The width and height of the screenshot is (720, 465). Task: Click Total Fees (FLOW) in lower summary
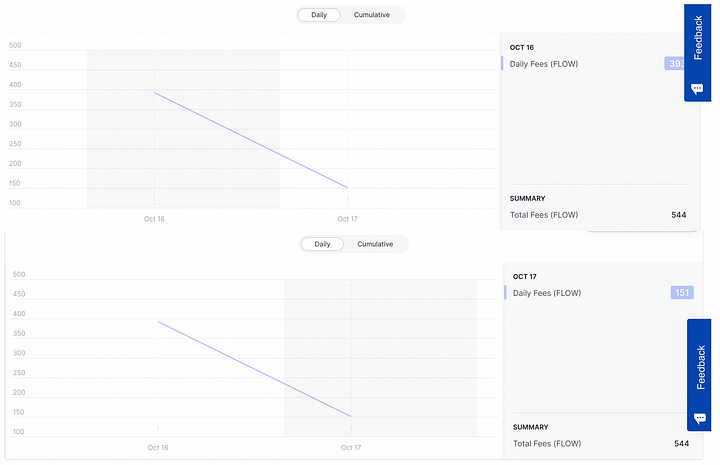[x=547, y=443]
